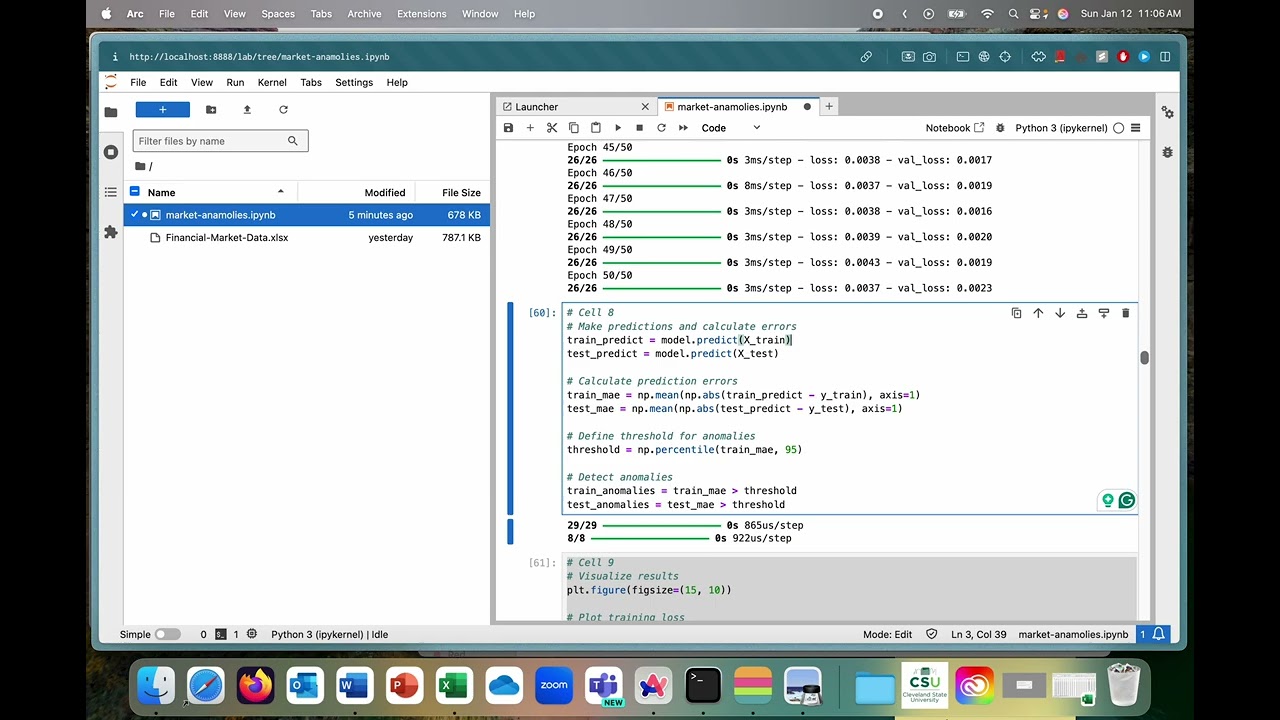1280x720 pixels.
Task: Insert a cell below with the plus icon
Action: 530,128
